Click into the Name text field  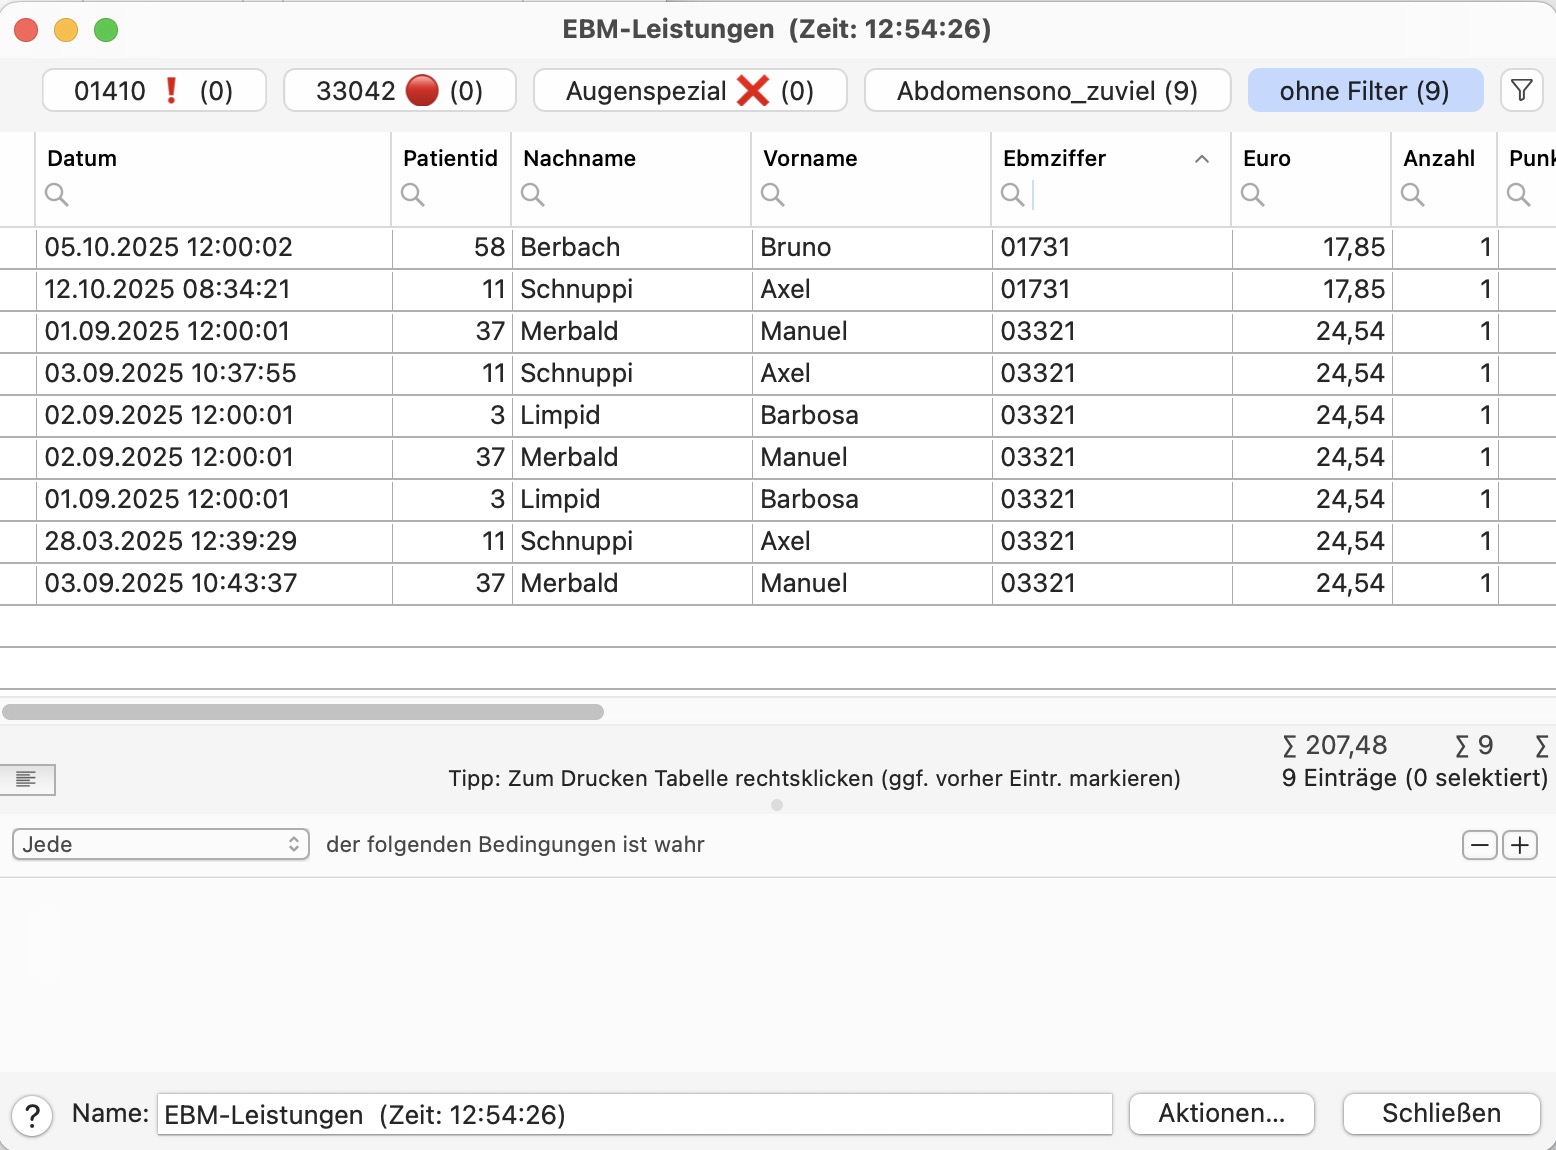pyautogui.click(x=635, y=1114)
